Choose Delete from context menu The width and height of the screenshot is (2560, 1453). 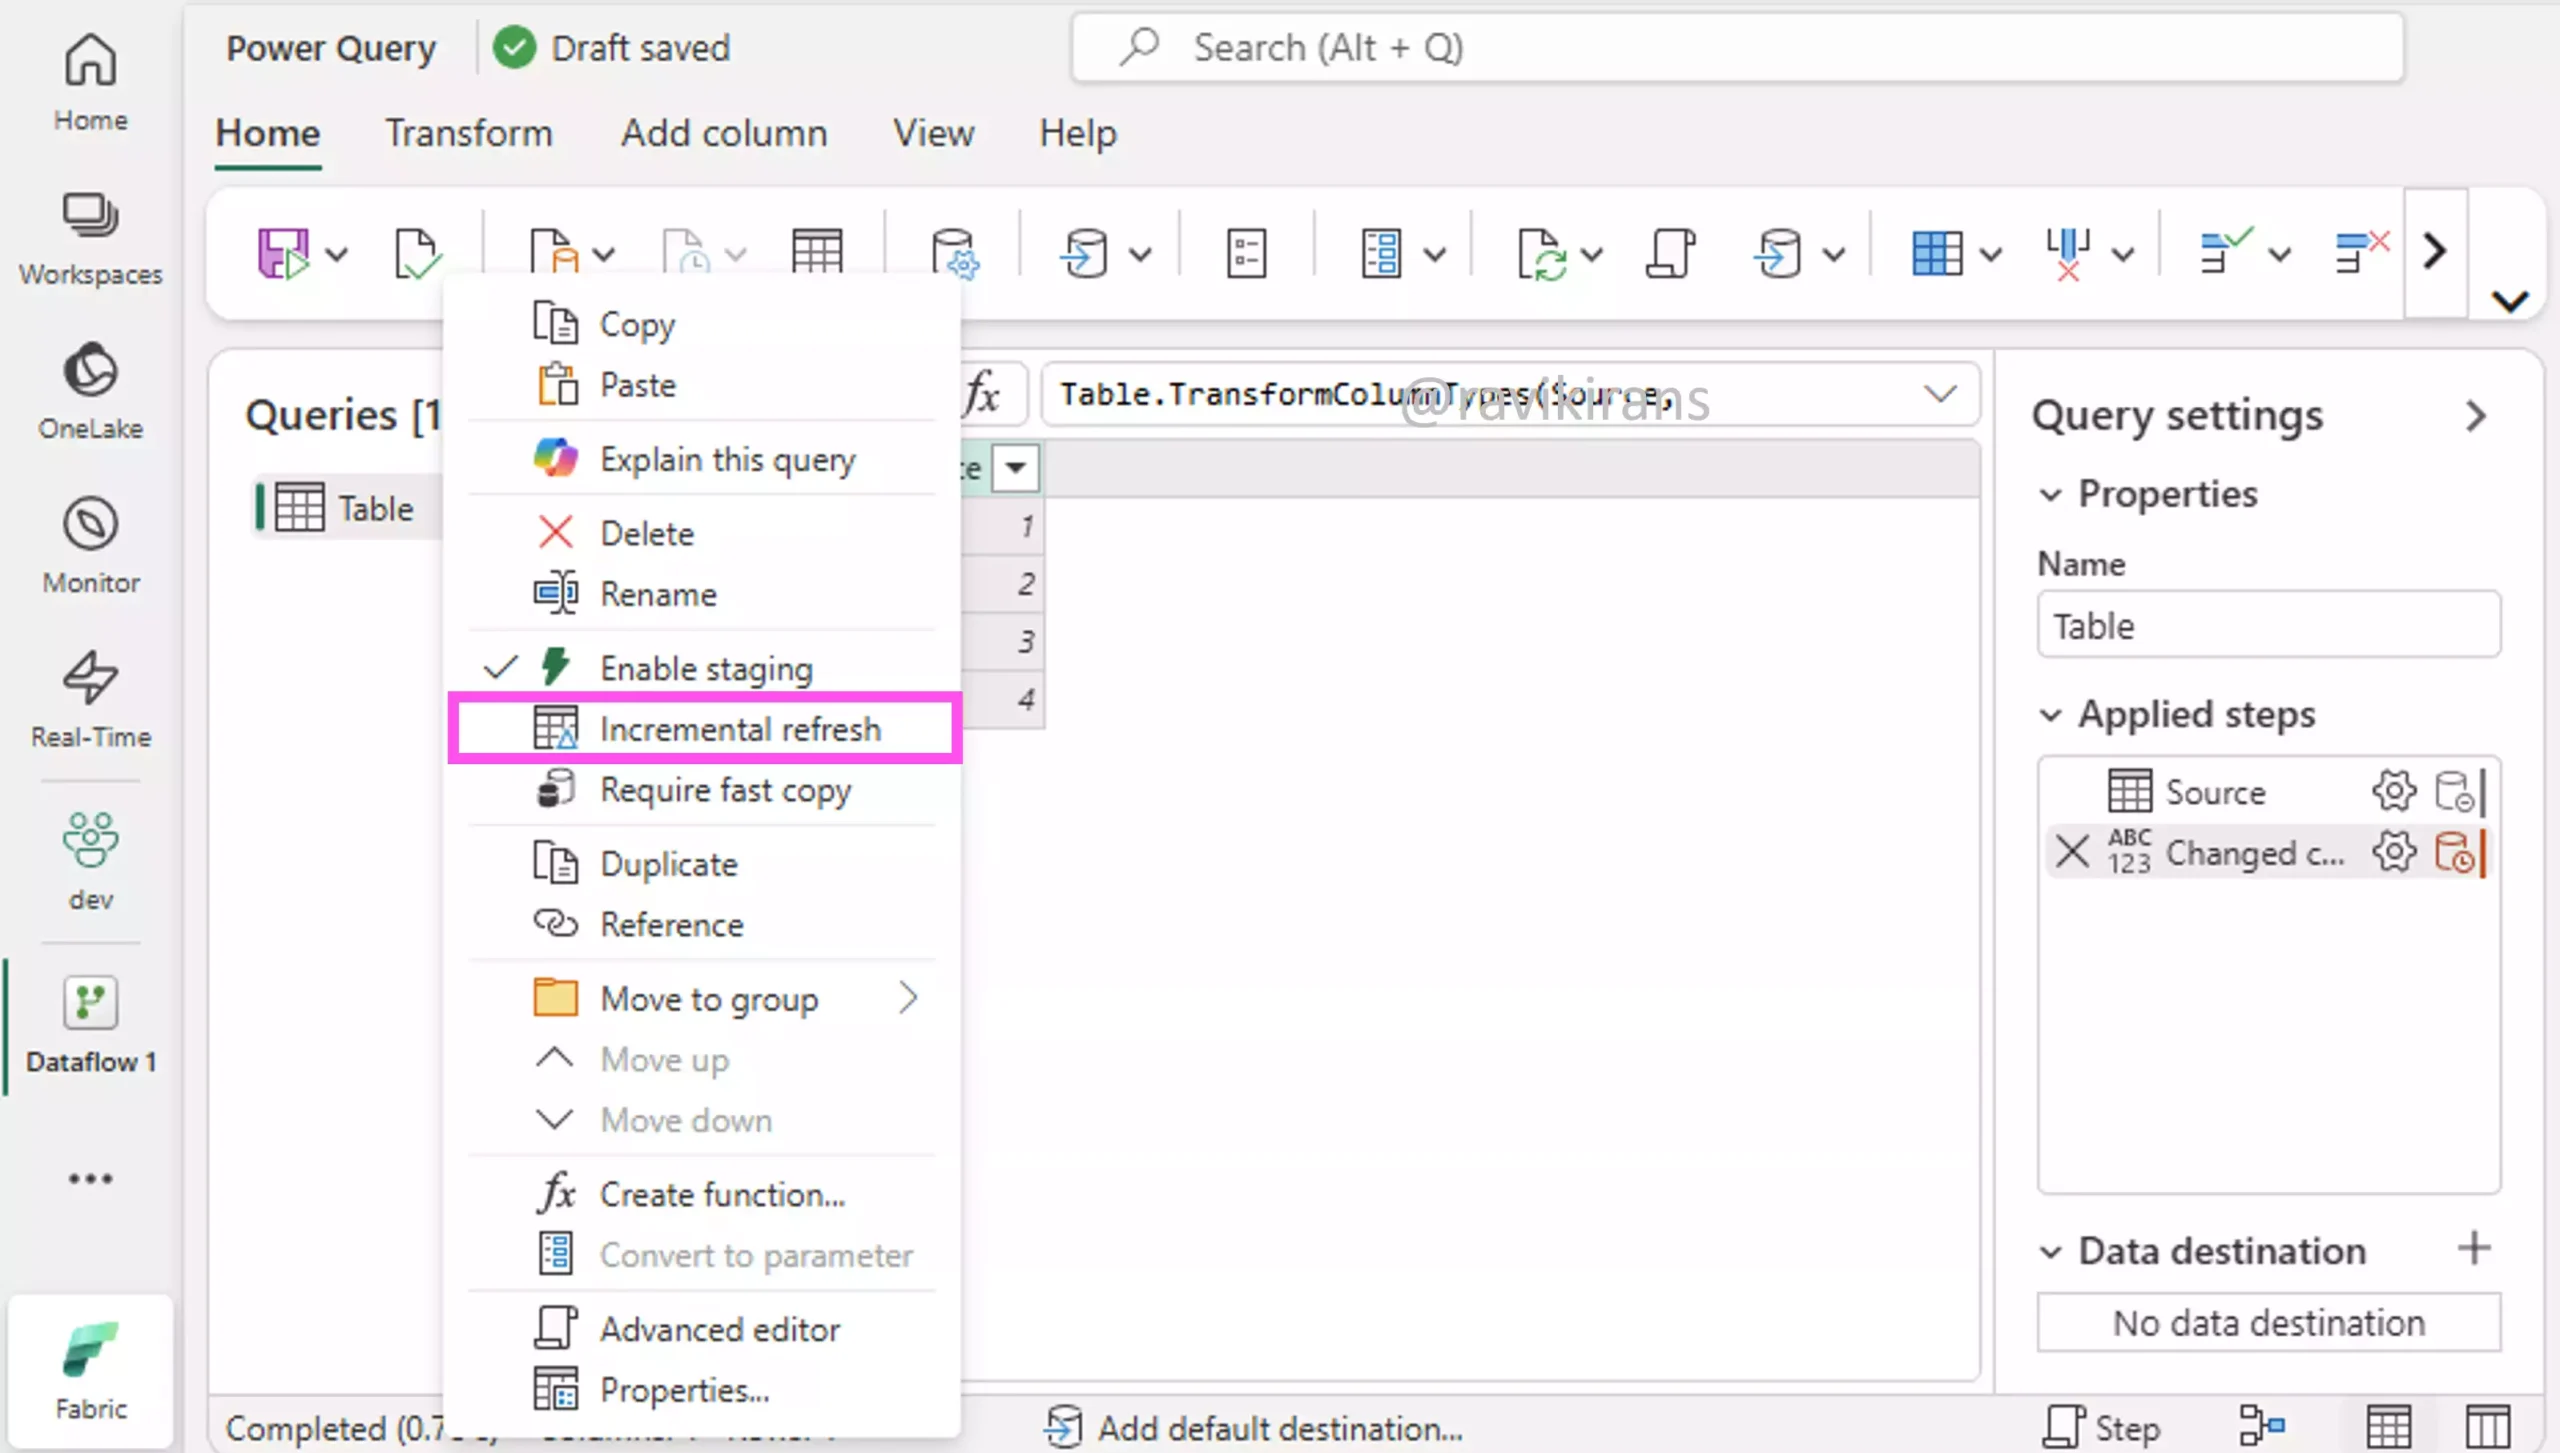click(x=705, y=533)
